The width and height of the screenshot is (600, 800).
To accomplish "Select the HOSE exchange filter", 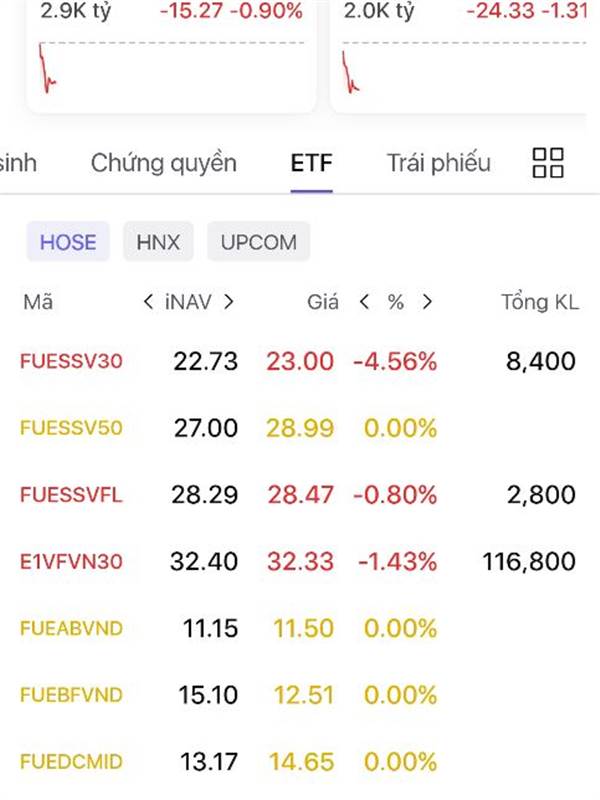I will tap(68, 242).
